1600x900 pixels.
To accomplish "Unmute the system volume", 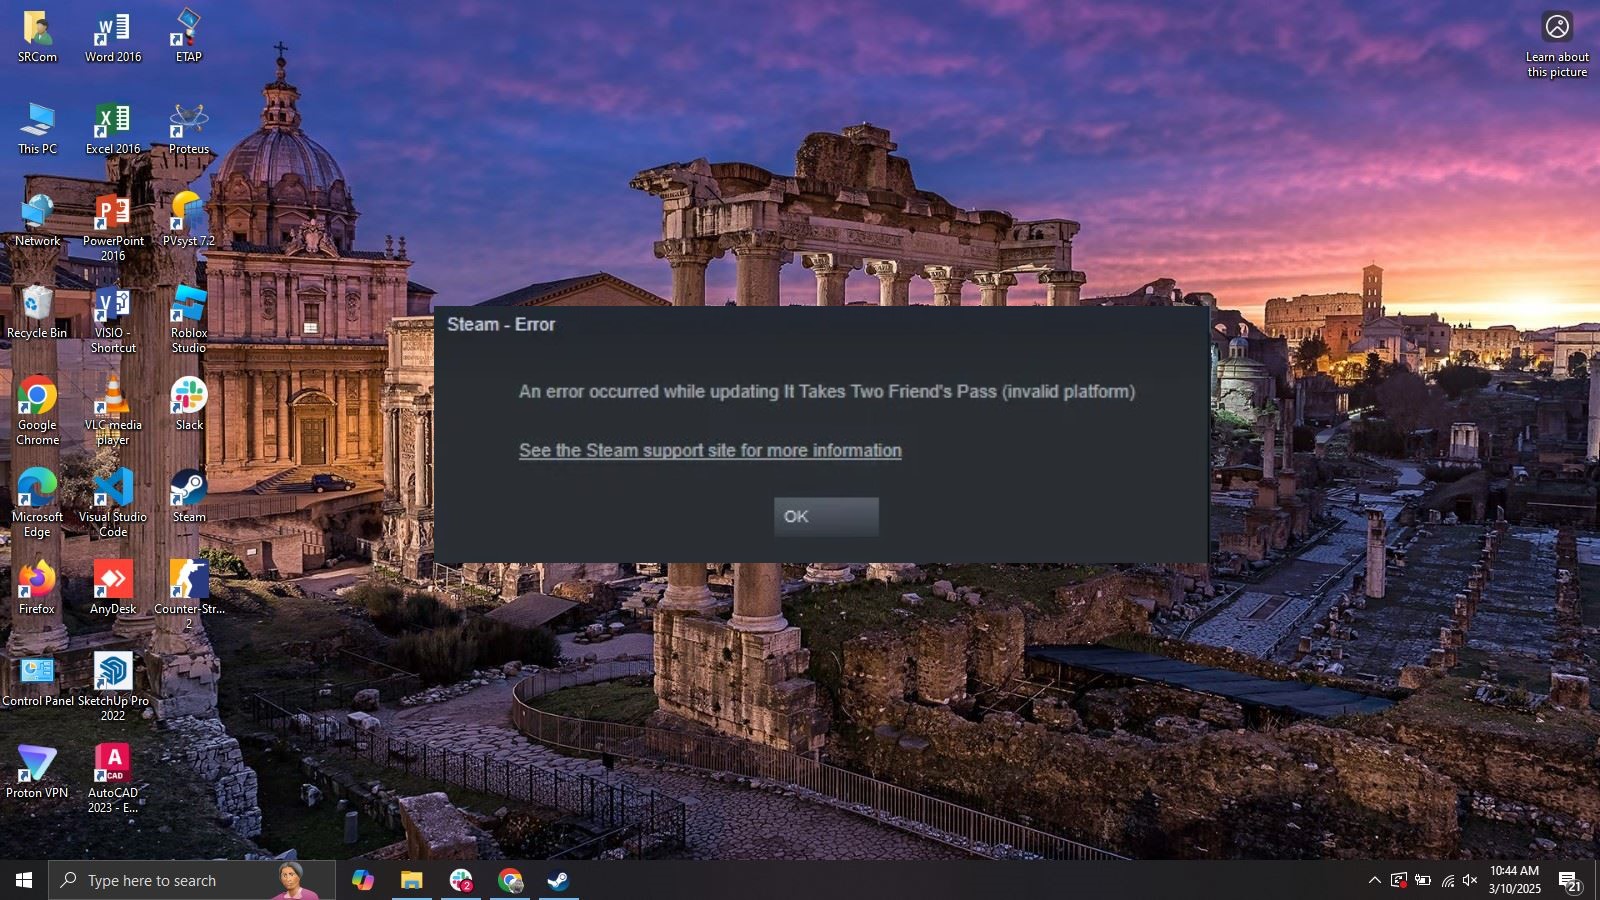I will (x=1470, y=881).
